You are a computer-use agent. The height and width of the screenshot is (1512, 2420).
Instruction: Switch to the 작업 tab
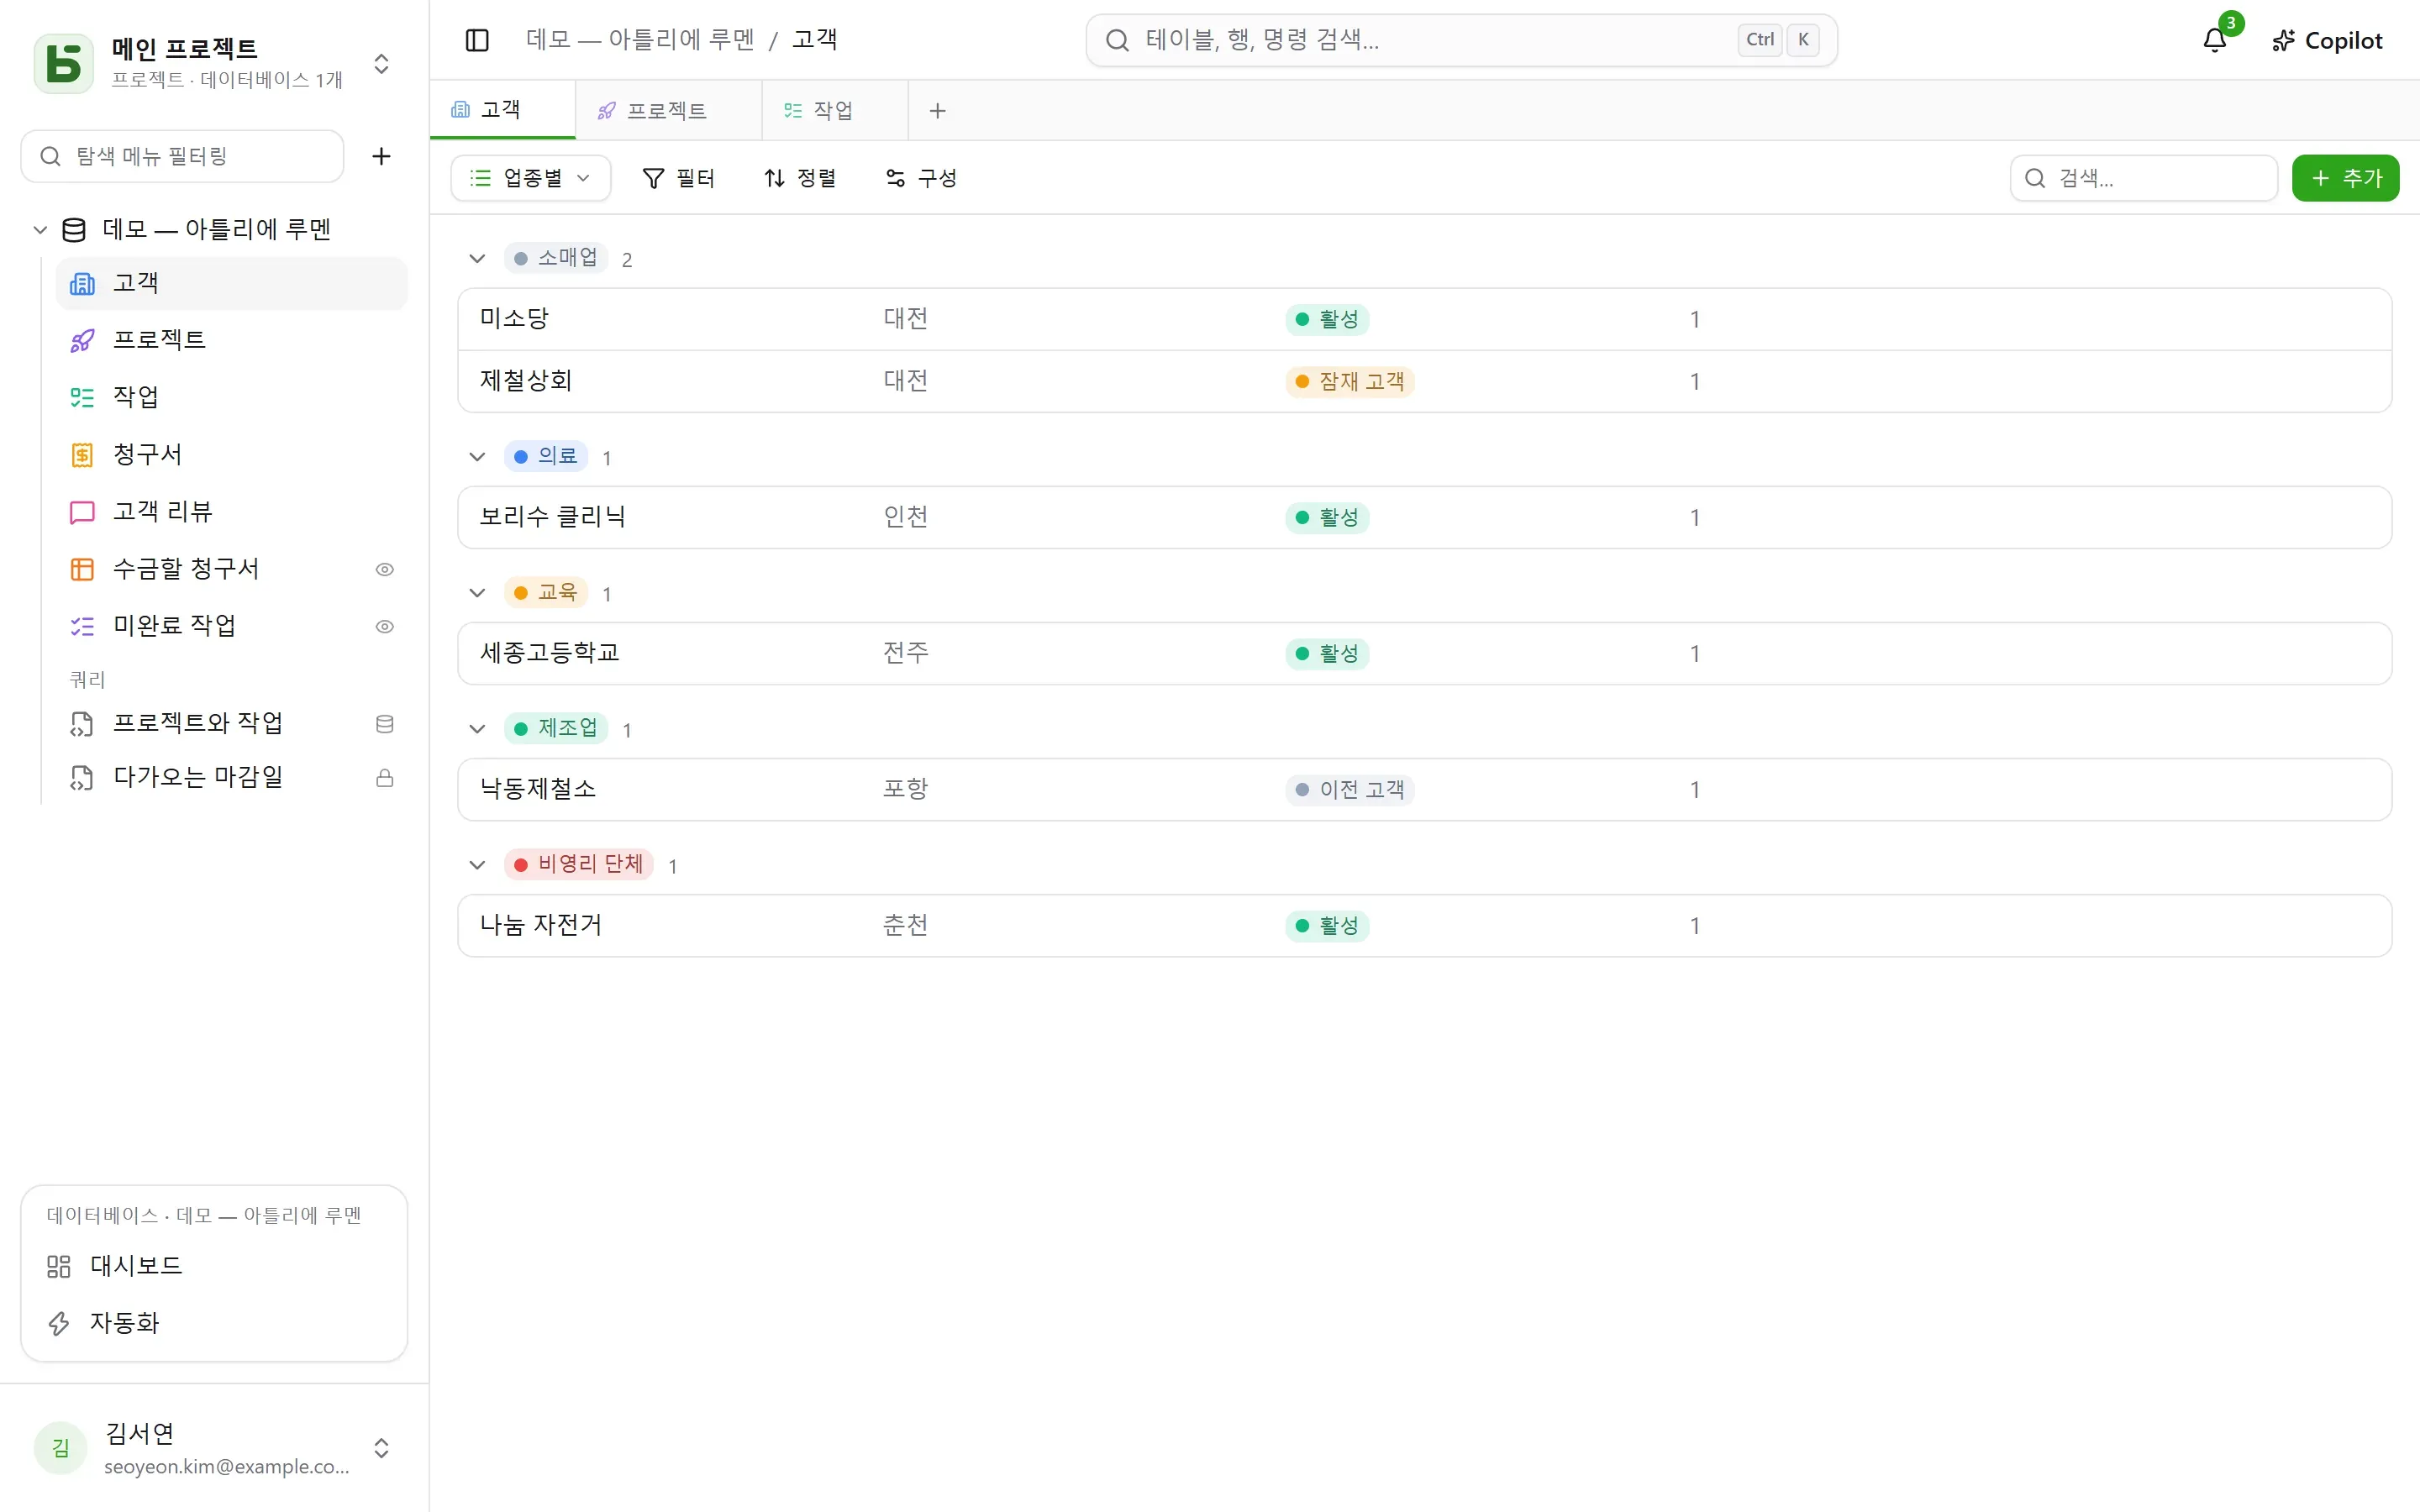click(x=835, y=110)
